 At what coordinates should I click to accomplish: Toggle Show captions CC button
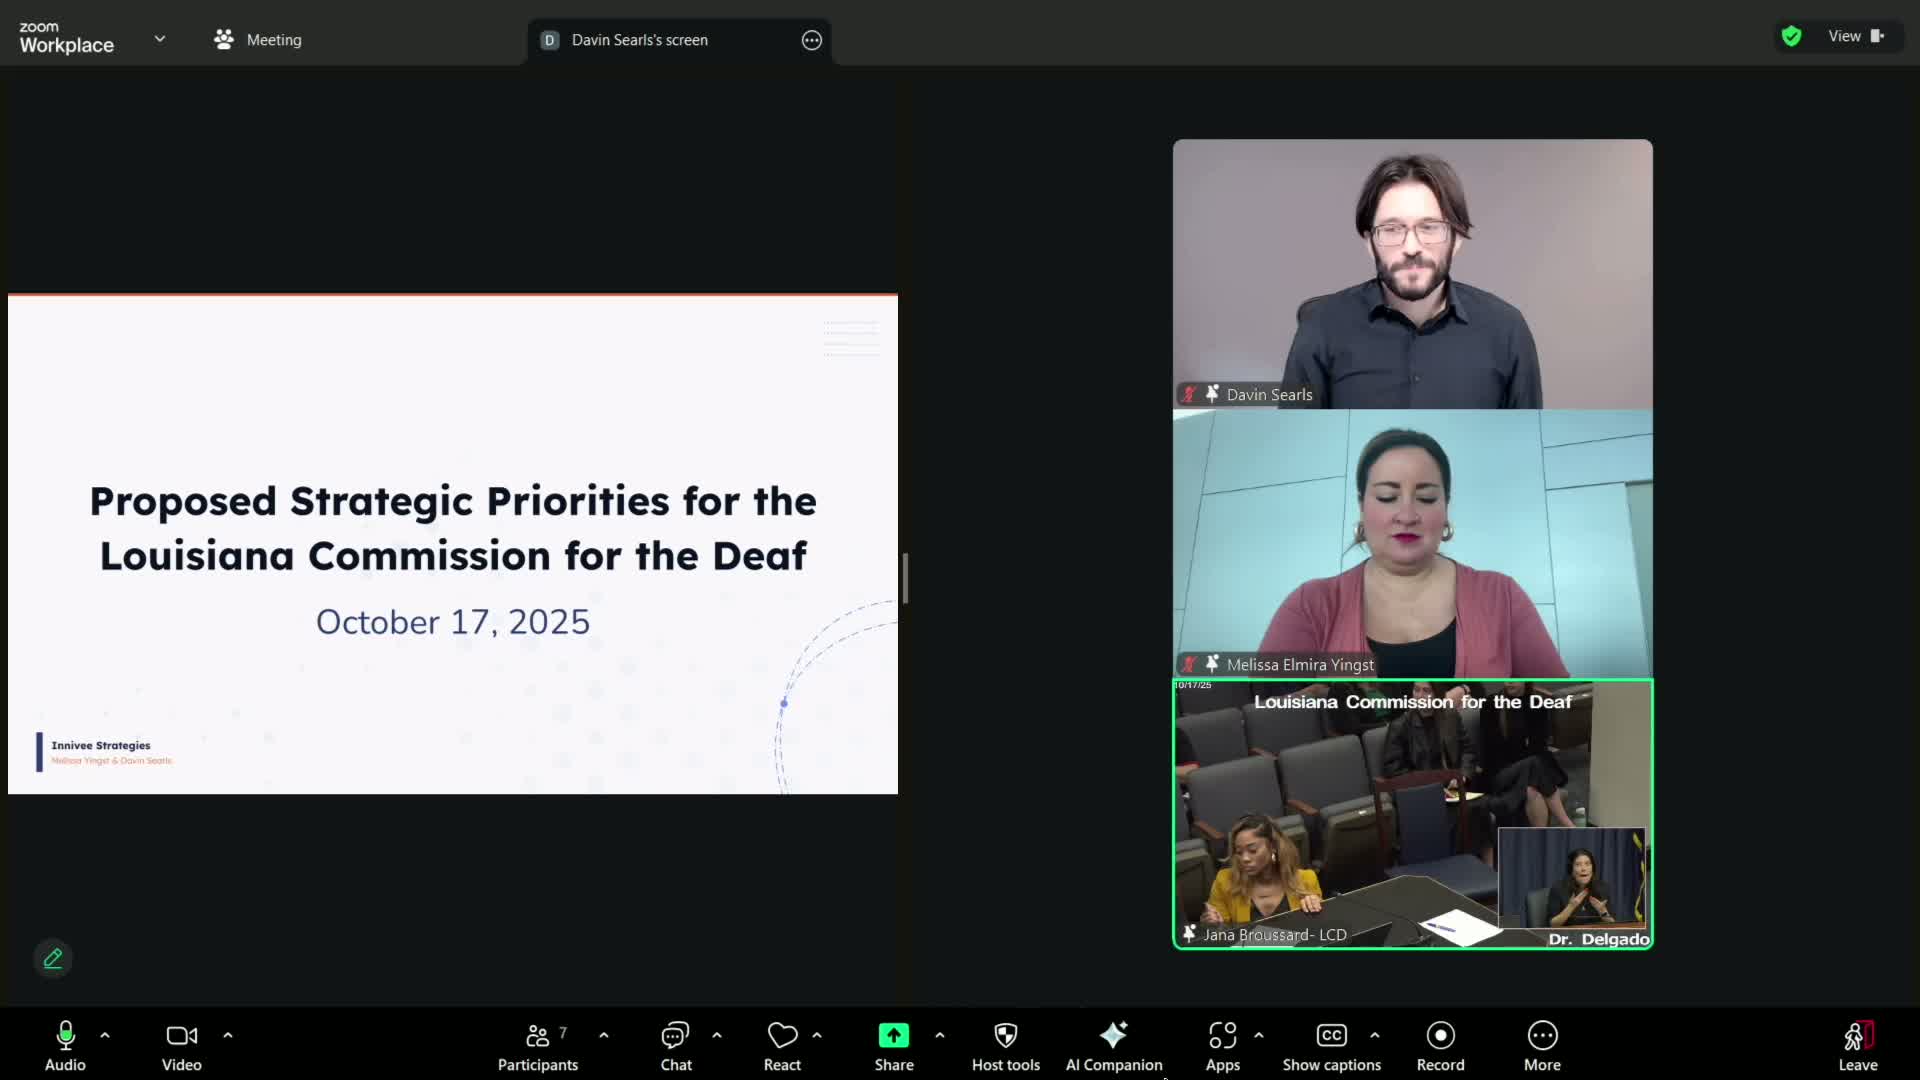coord(1331,1046)
